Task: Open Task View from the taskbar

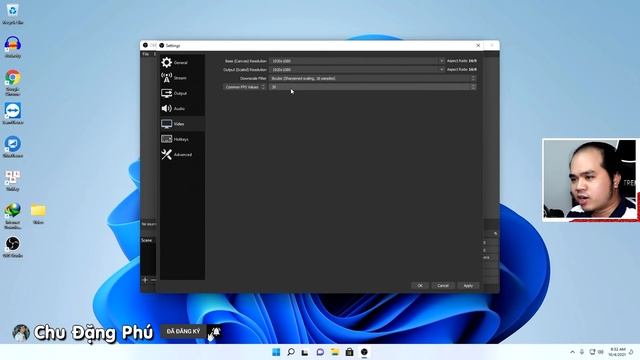Action: coord(305,352)
